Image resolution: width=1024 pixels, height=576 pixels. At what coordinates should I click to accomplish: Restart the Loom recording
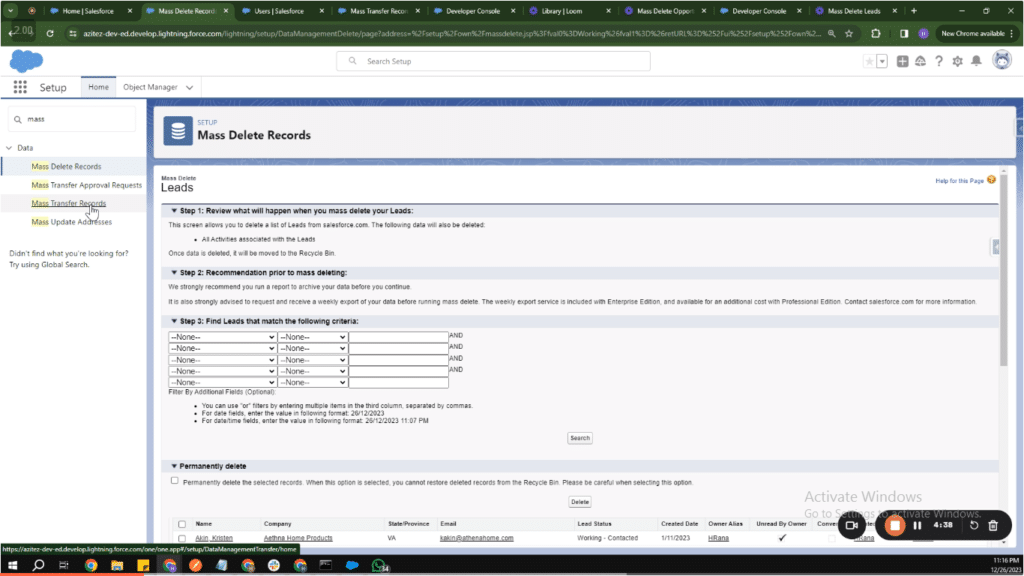point(974,525)
